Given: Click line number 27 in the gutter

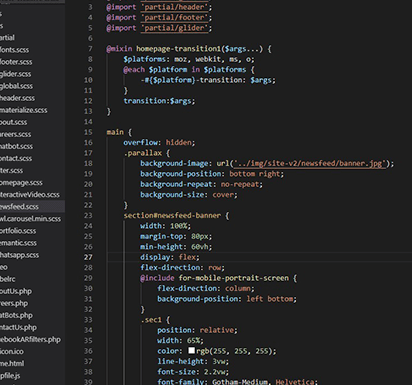Looking at the screenshot, I should pos(88,257).
